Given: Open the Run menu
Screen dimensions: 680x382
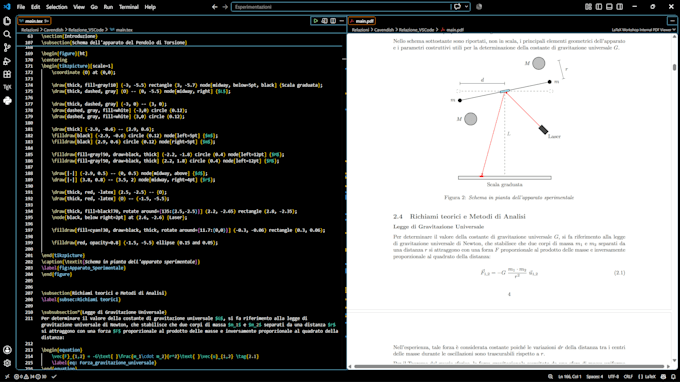Looking at the screenshot, I should tap(108, 7).
